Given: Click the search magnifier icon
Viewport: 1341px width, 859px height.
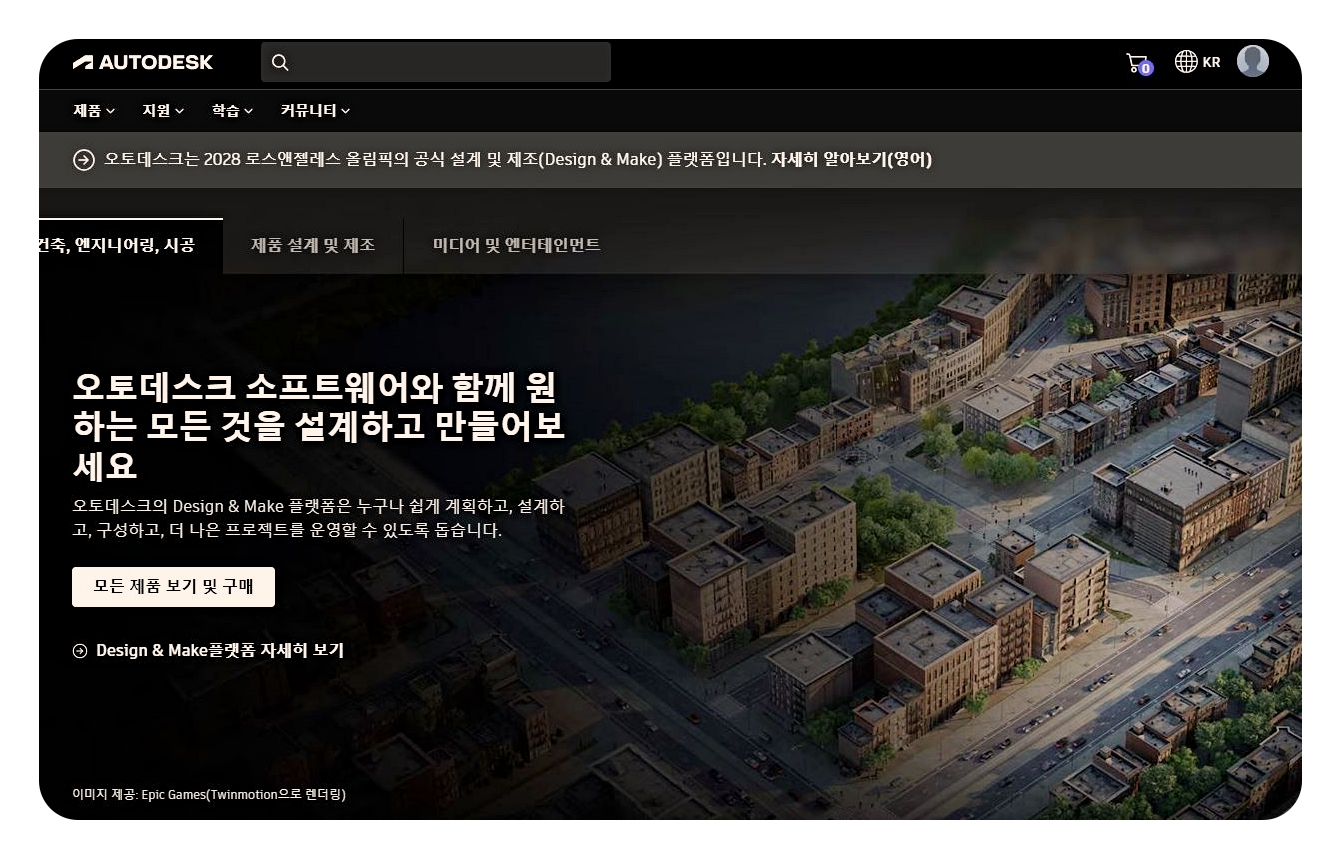Looking at the screenshot, I should [x=280, y=63].
